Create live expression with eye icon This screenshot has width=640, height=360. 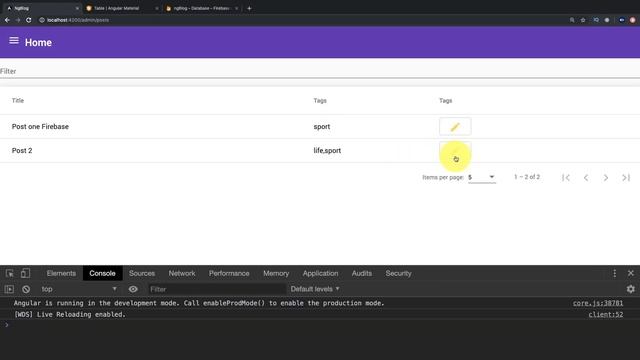133,289
